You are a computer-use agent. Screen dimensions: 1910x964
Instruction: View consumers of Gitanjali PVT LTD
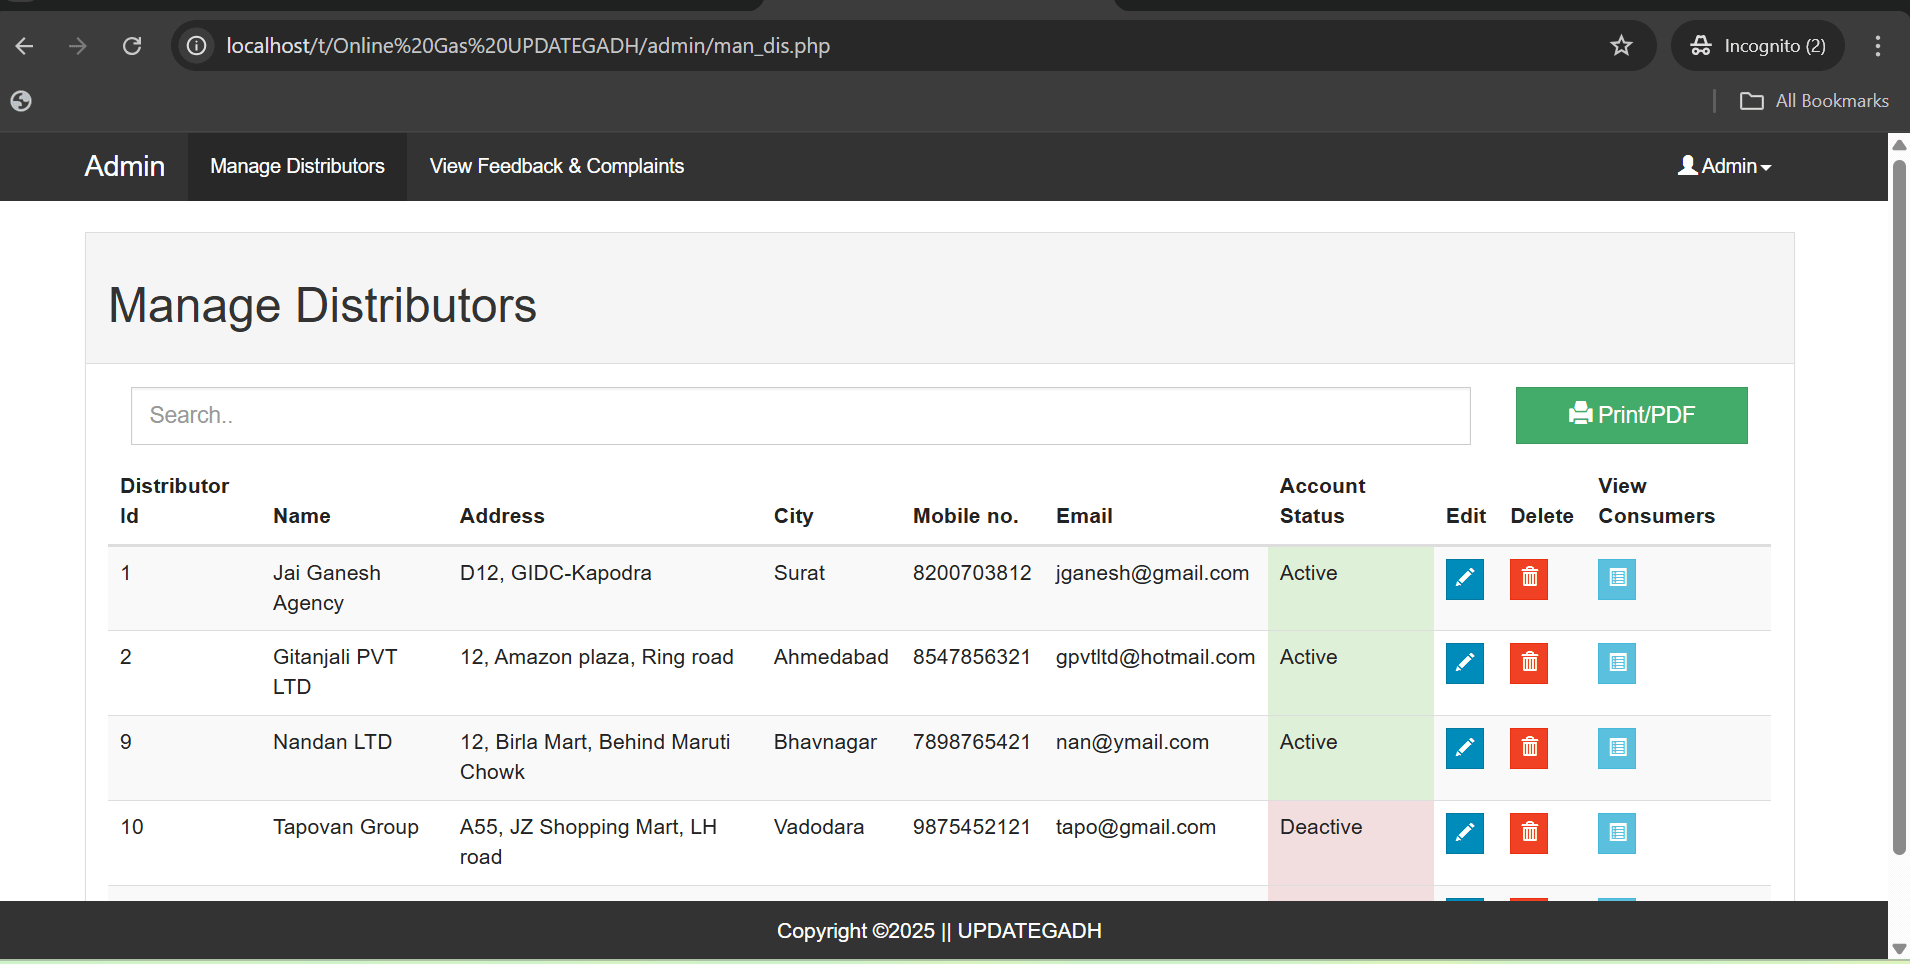pos(1616,663)
